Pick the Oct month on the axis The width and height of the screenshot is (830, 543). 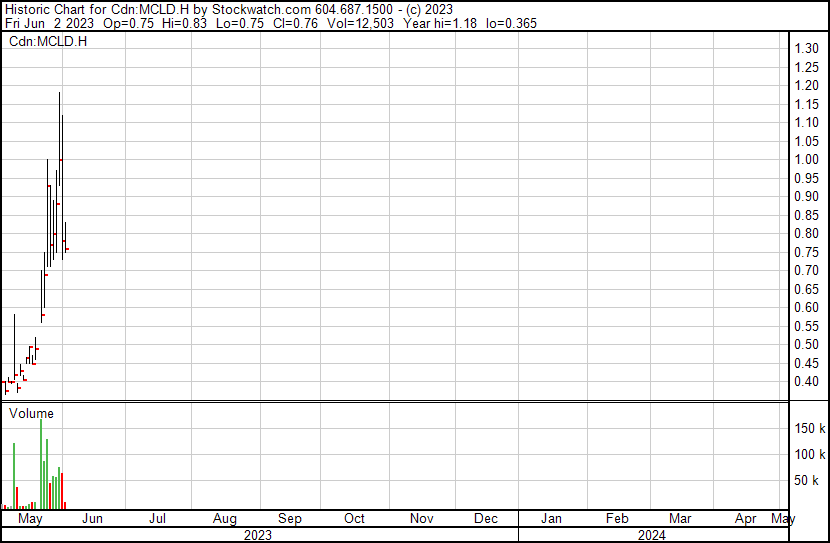click(354, 519)
